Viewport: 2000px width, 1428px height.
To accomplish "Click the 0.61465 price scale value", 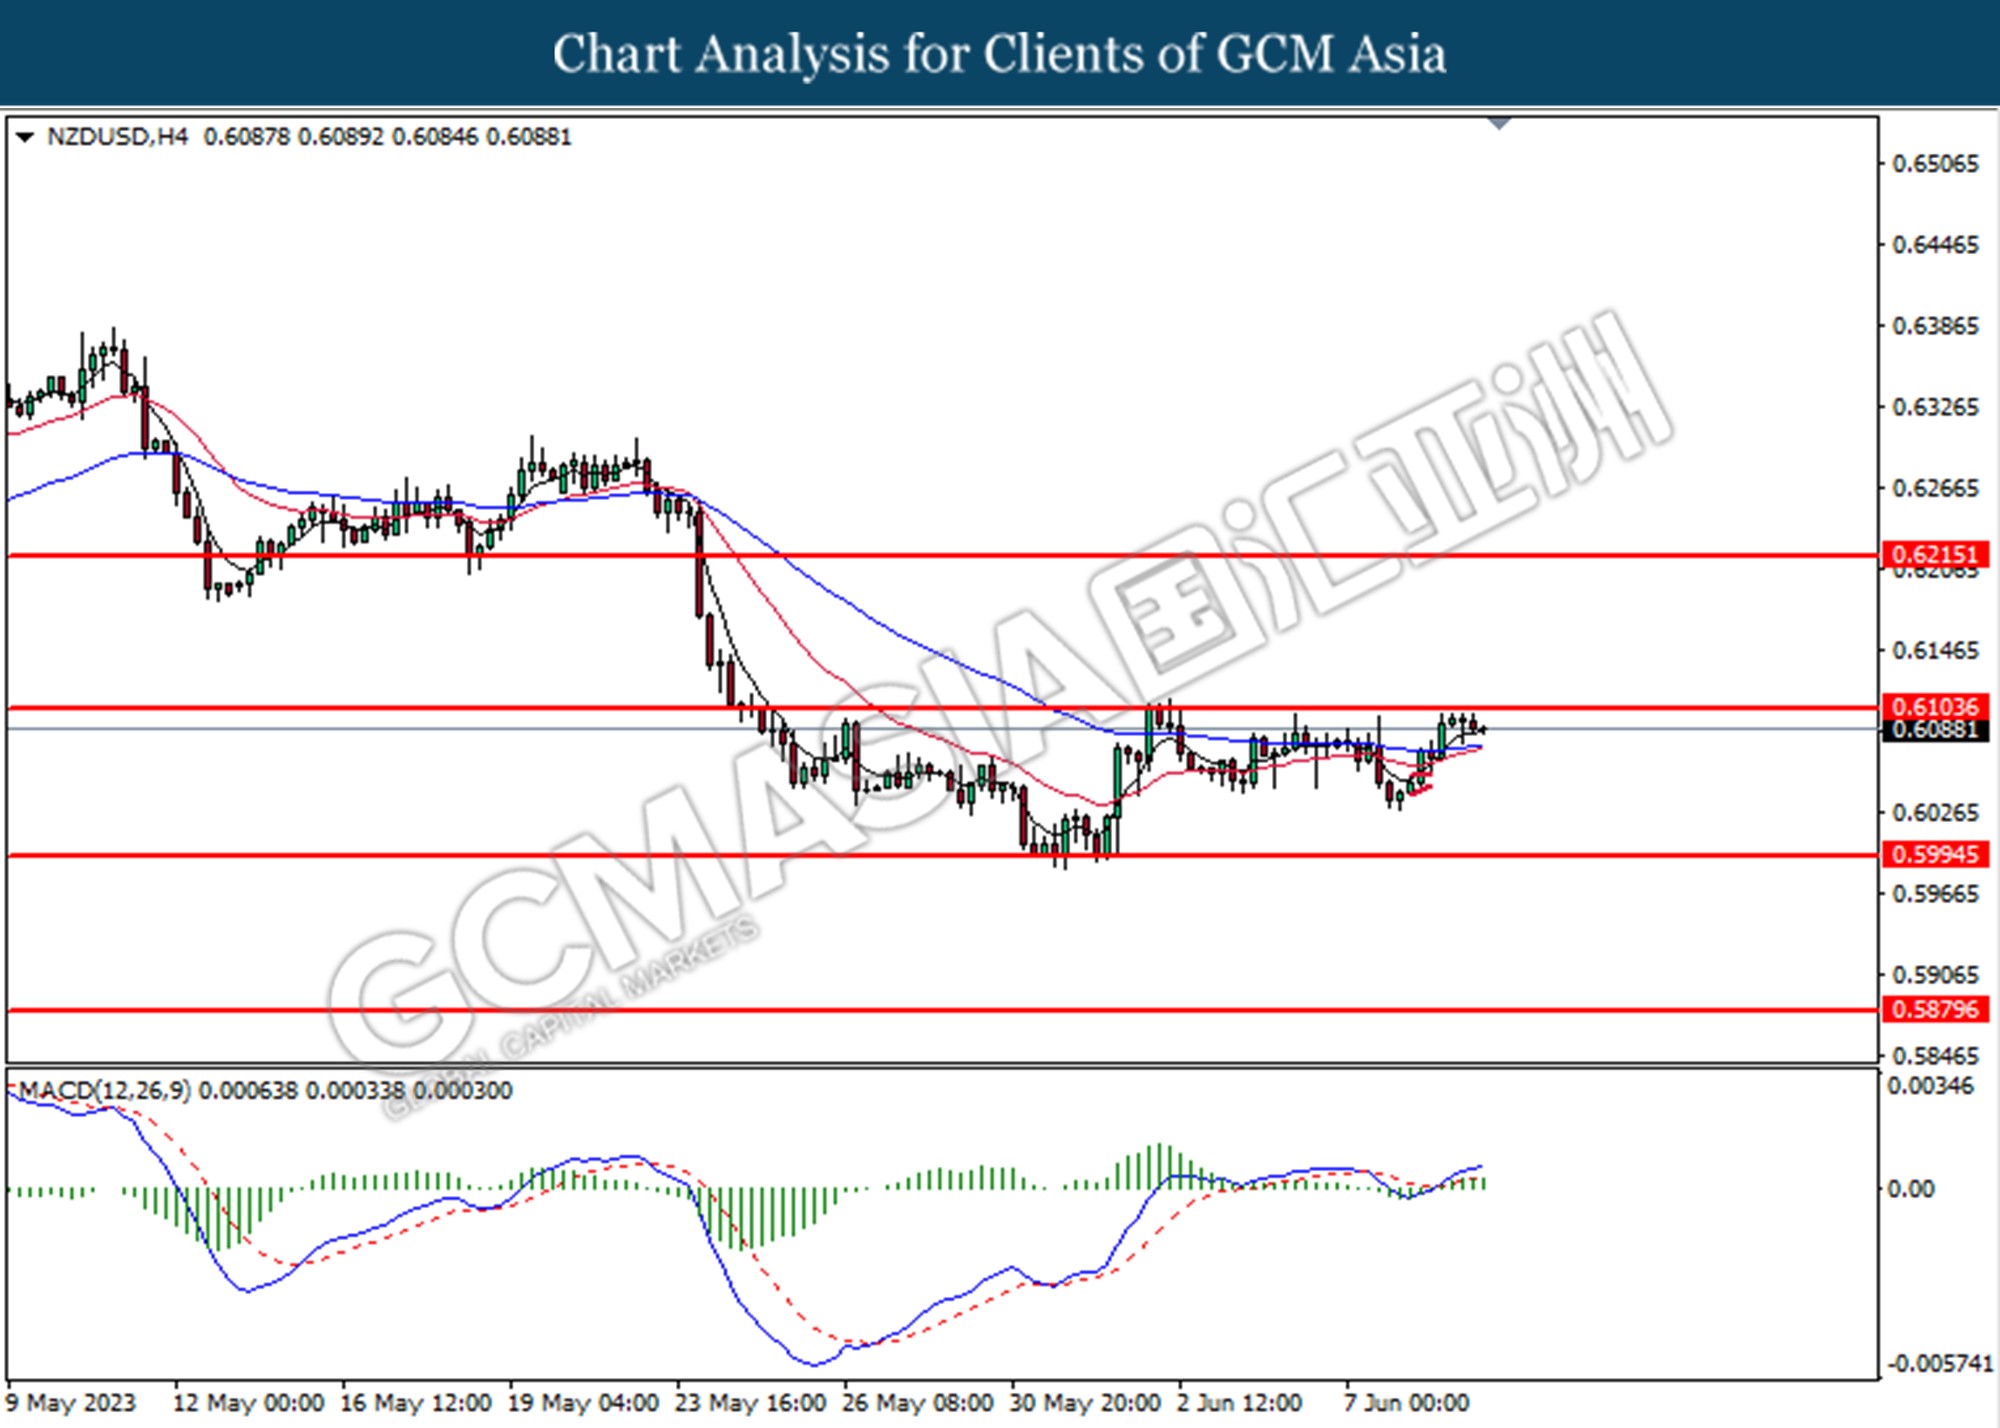I will click(1935, 650).
